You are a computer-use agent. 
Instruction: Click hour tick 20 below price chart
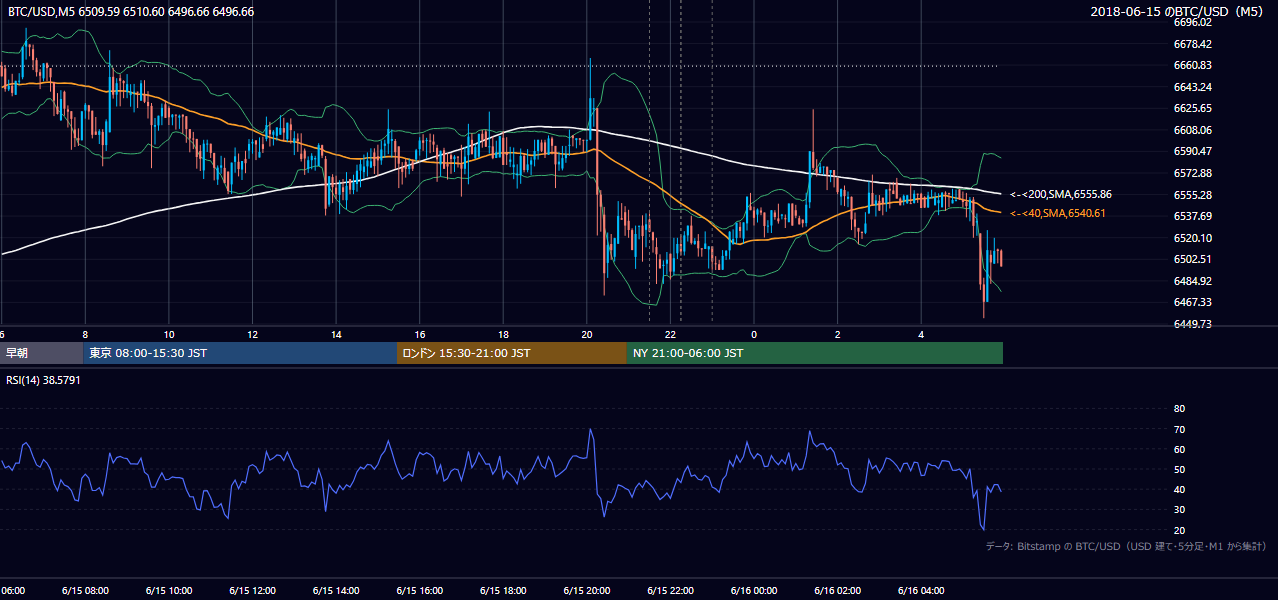(x=587, y=334)
